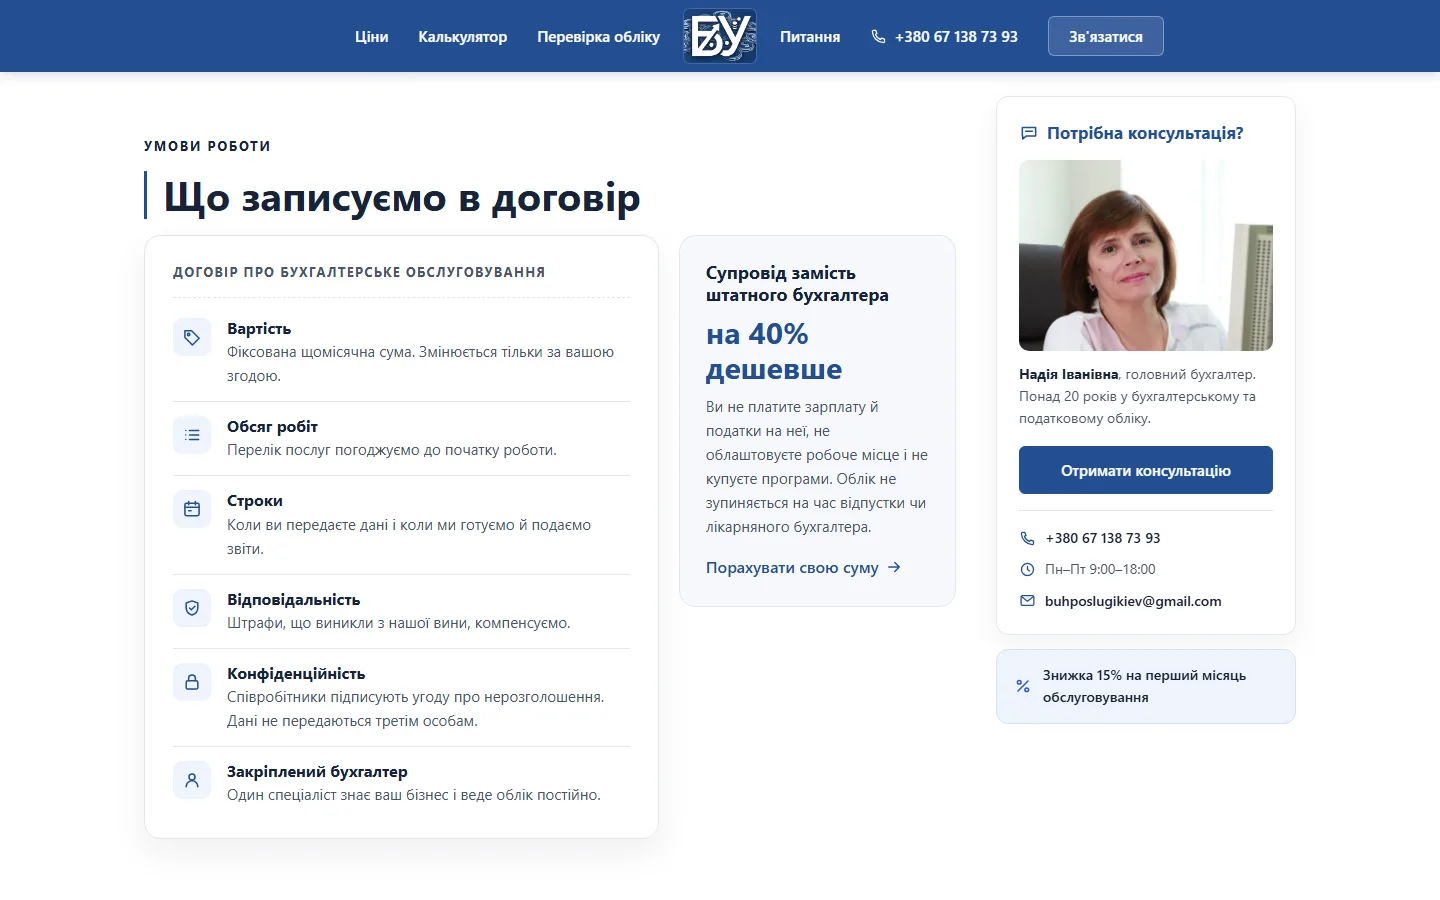
Task: Click the Знижка 15% discount banner text
Action: [1144, 686]
